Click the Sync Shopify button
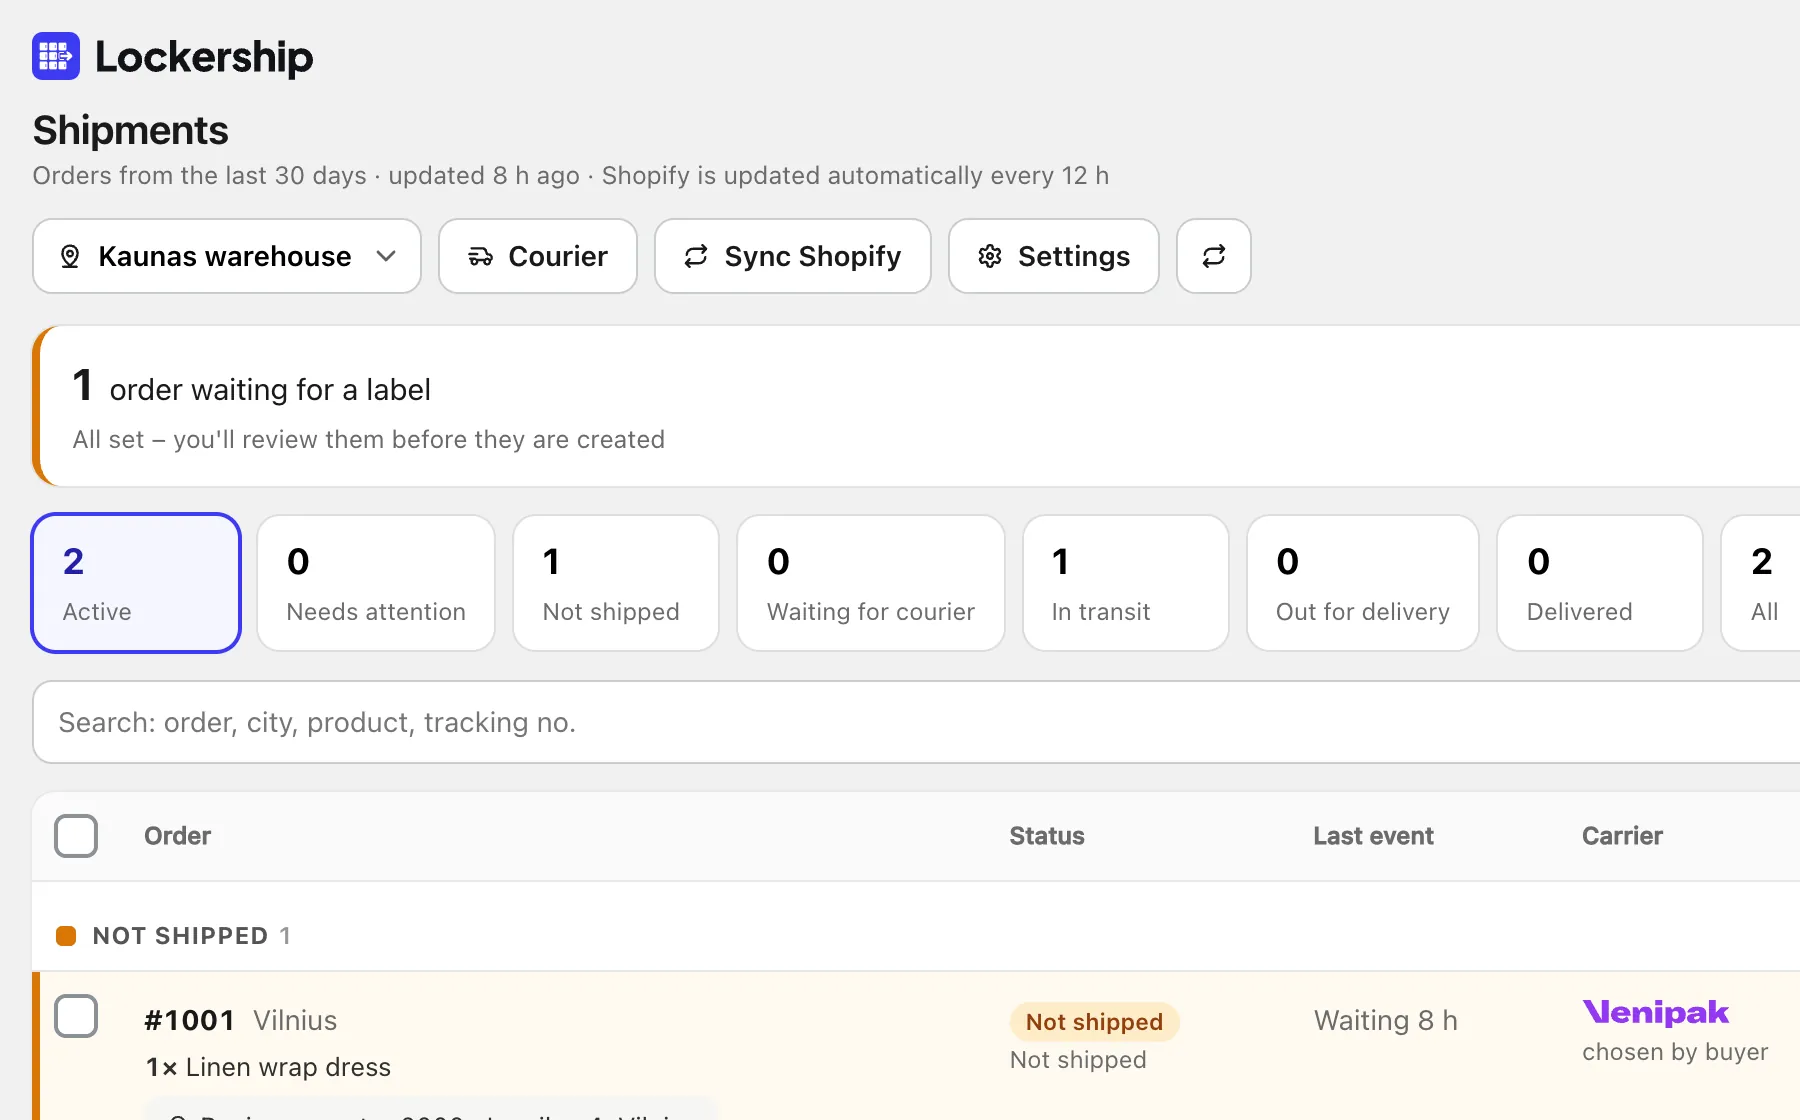 click(793, 256)
